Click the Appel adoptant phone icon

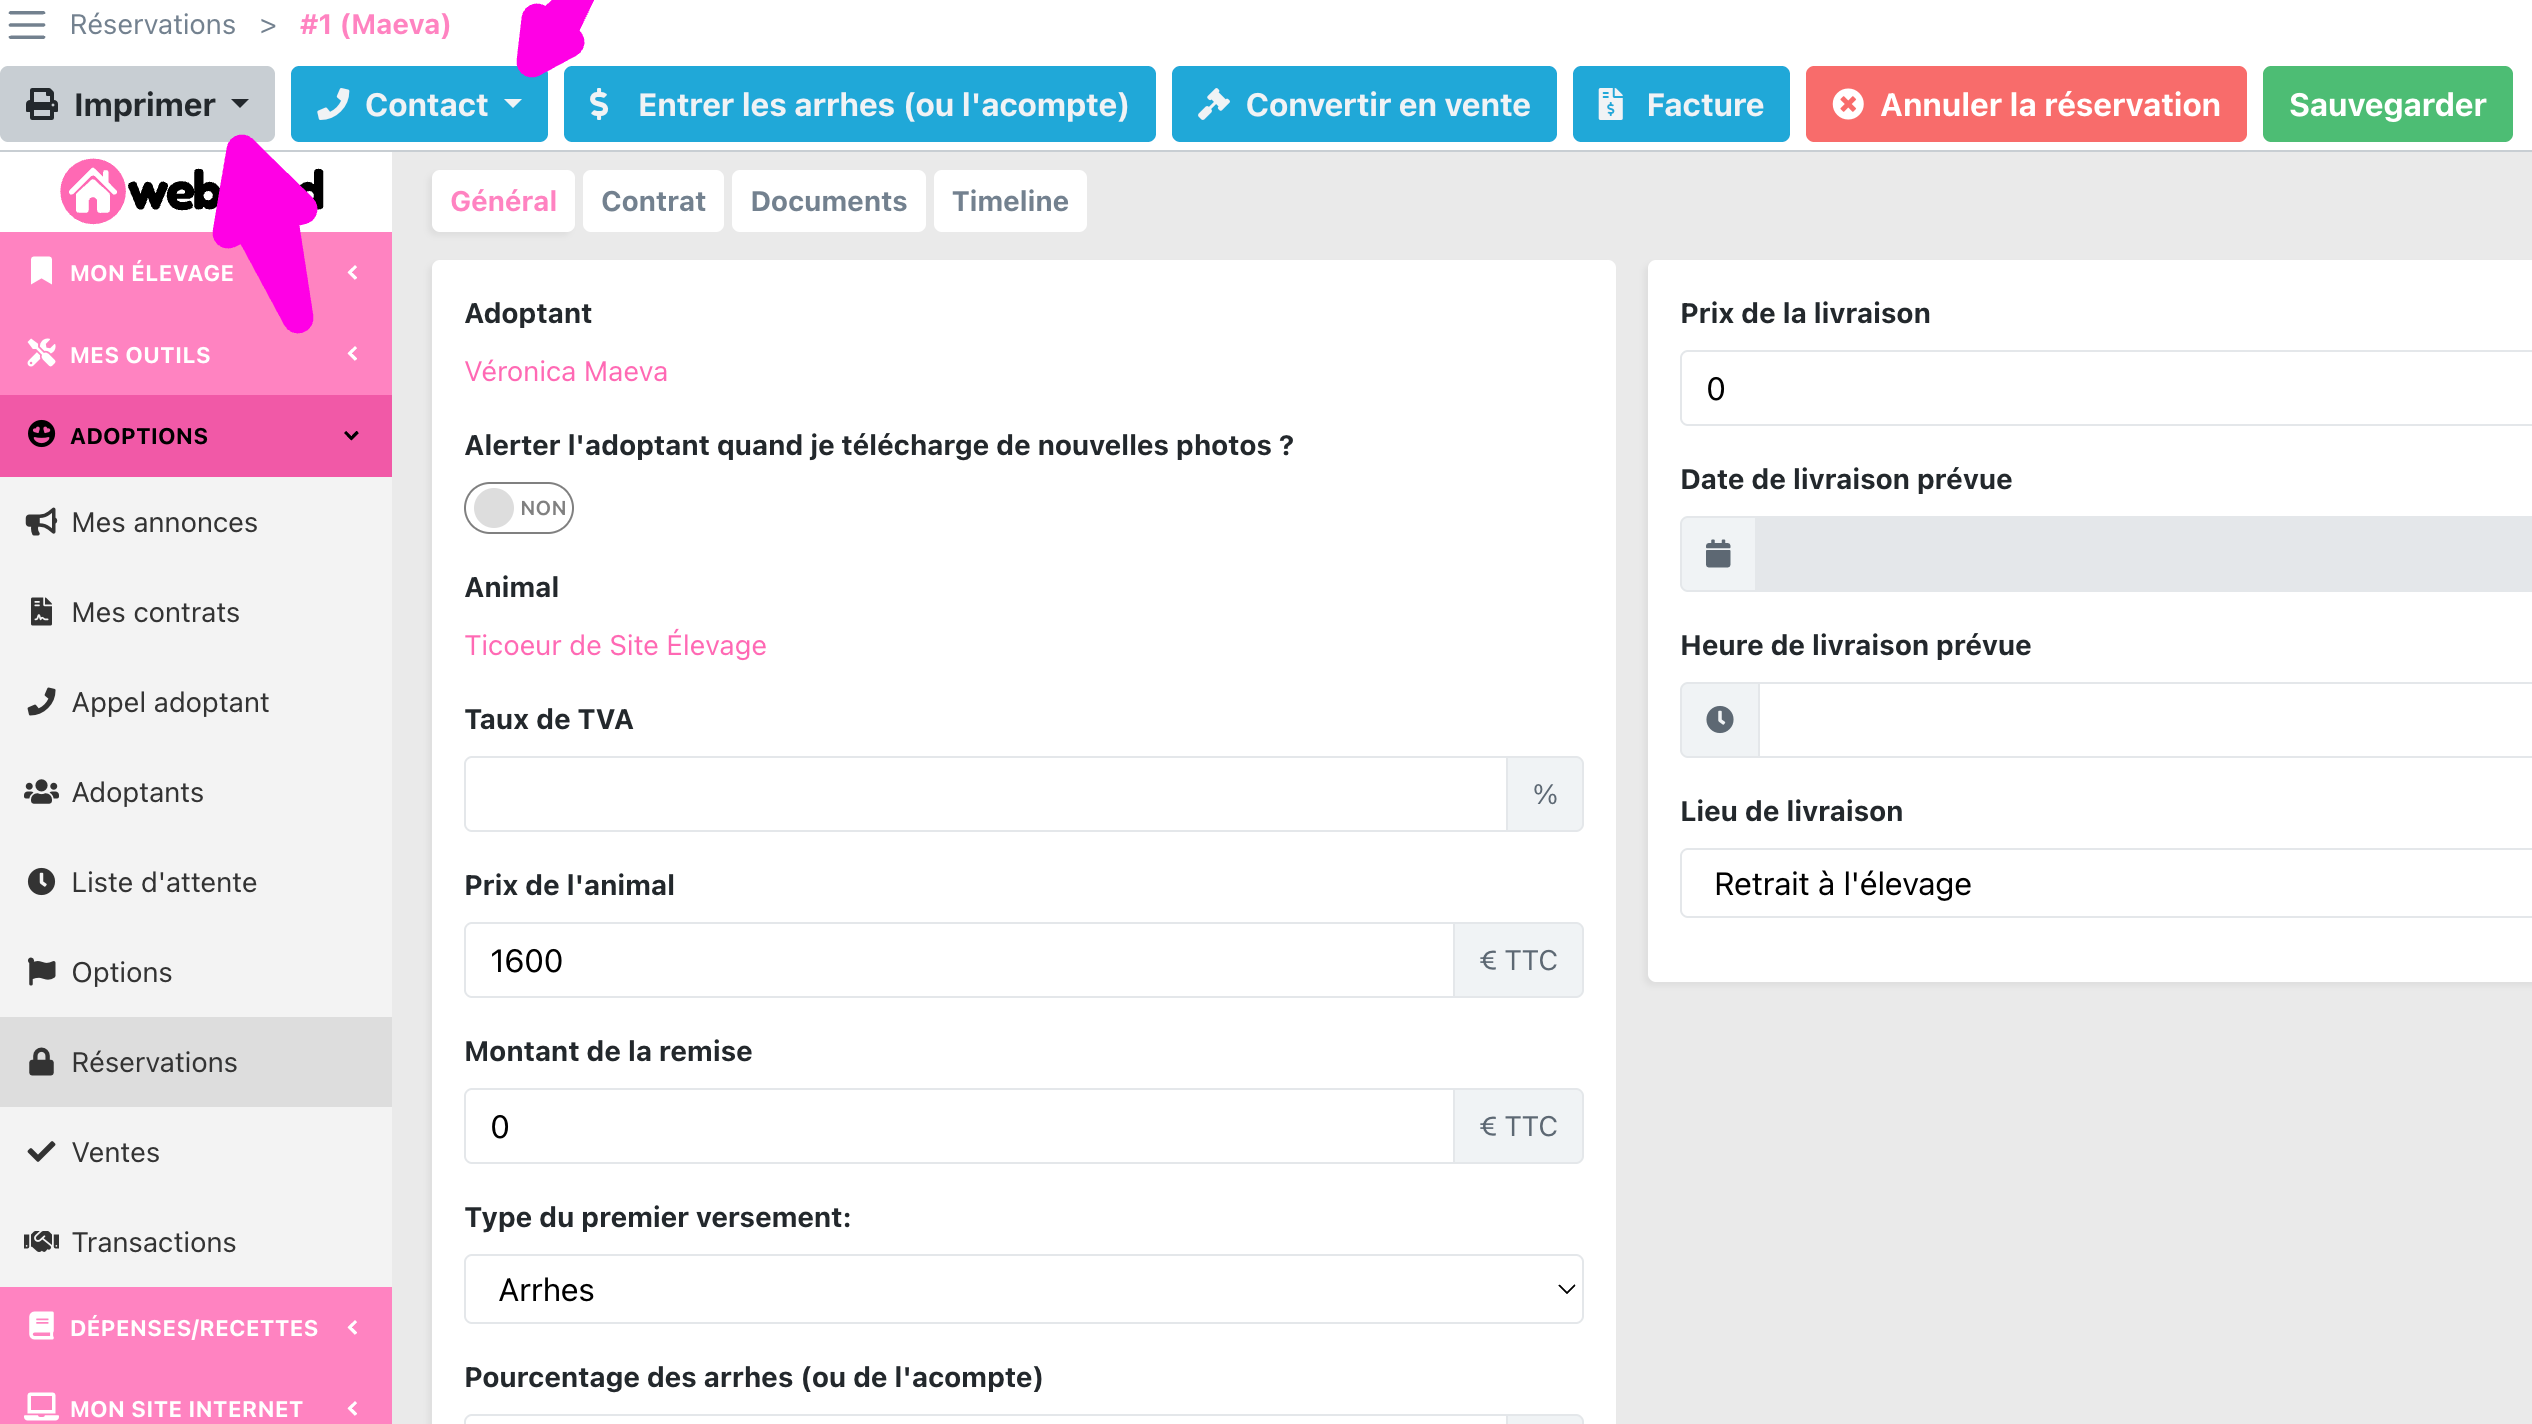pyautogui.click(x=40, y=701)
